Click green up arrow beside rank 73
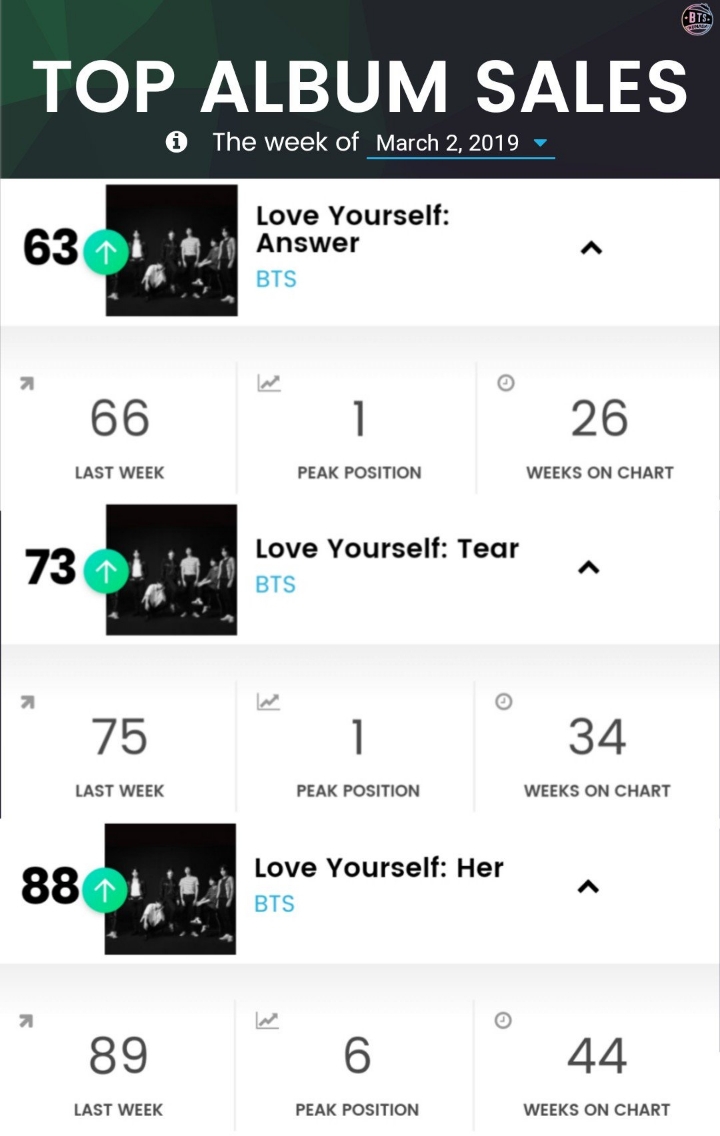This screenshot has height=1136, width=720. point(106,572)
